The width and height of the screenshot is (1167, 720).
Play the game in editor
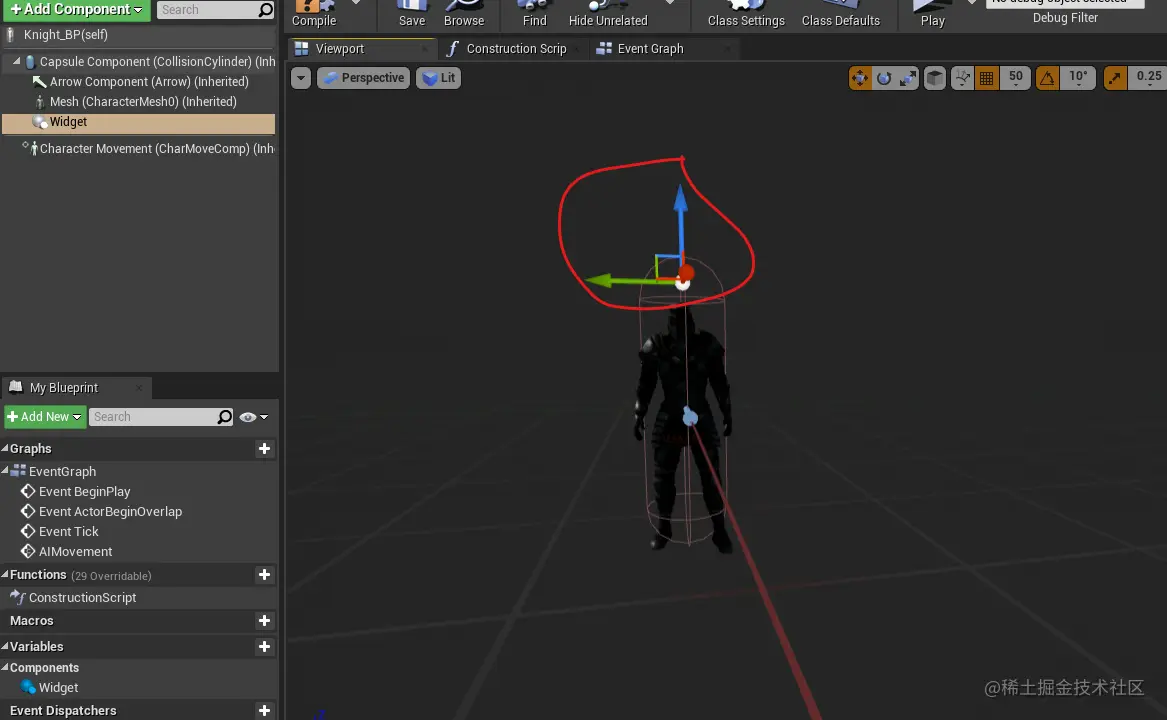[x=932, y=14]
